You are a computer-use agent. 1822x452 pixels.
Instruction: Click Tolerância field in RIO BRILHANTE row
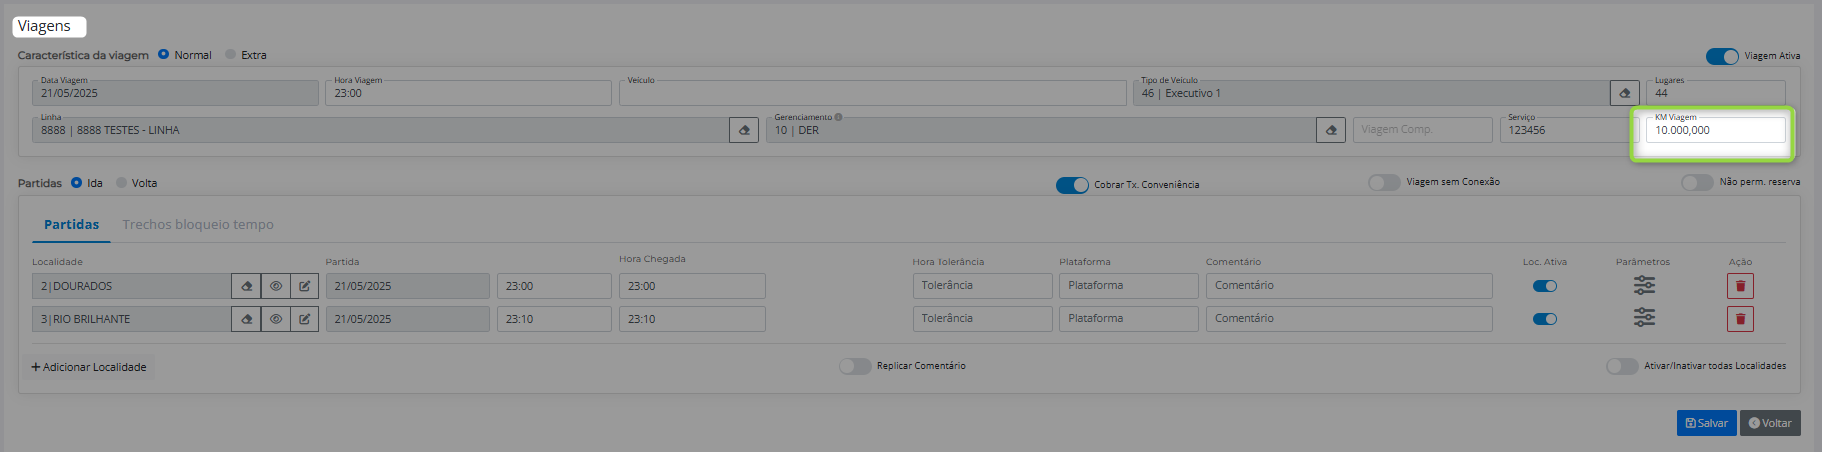(x=982, y=319)
